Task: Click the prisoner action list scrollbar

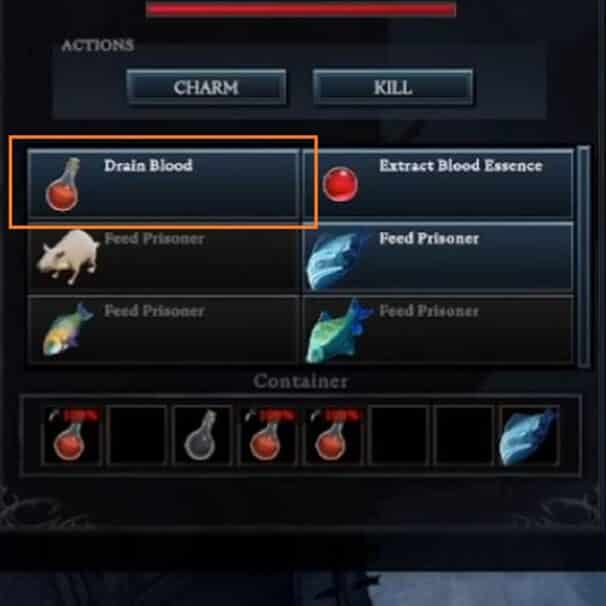Action: pos(584,256)
